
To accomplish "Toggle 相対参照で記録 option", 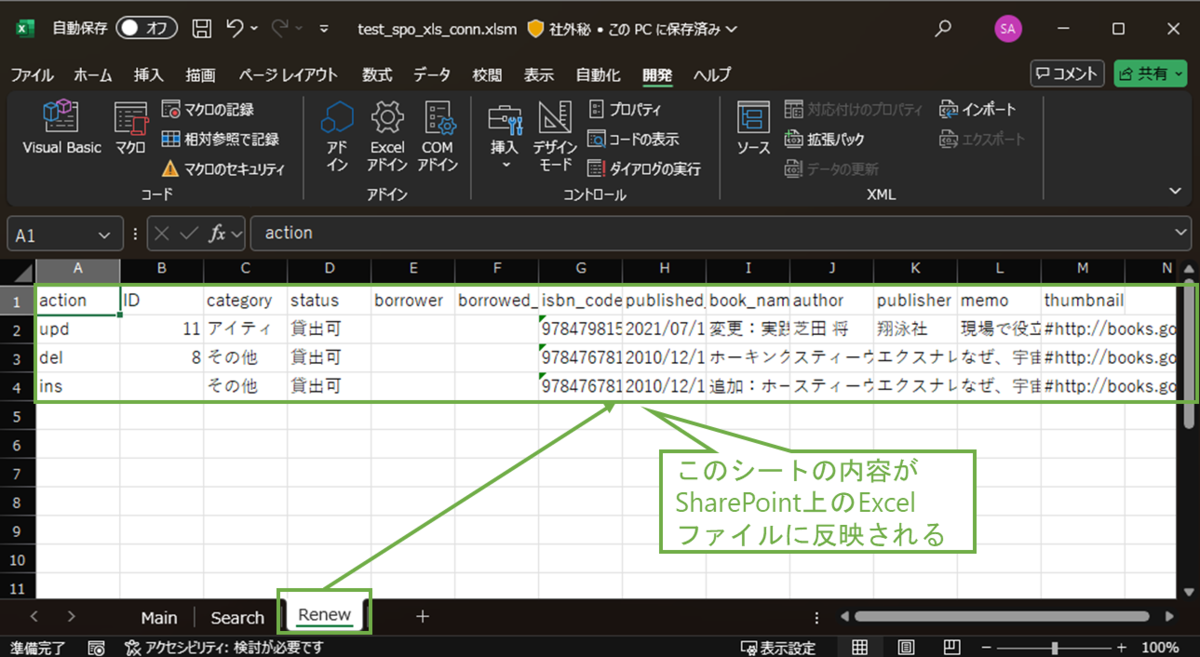I will click(219, 139).
